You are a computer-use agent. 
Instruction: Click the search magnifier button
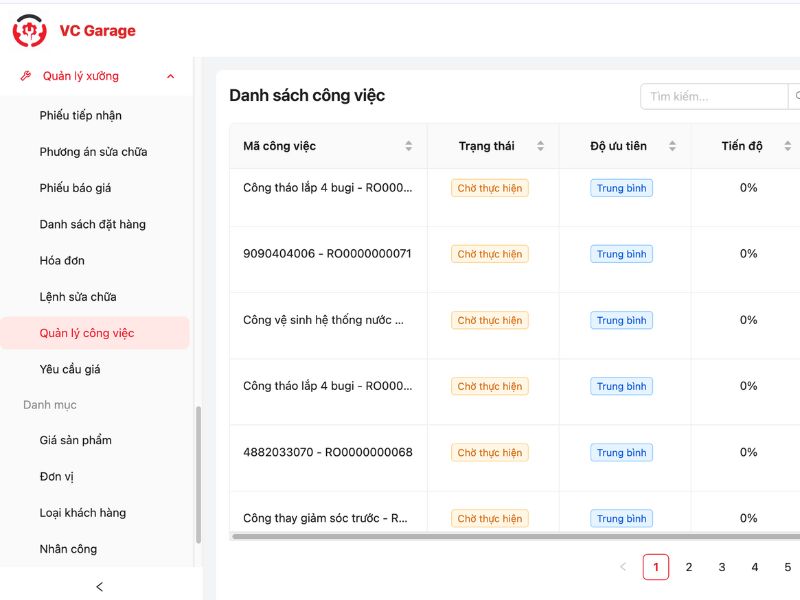(x=795, y=97)
